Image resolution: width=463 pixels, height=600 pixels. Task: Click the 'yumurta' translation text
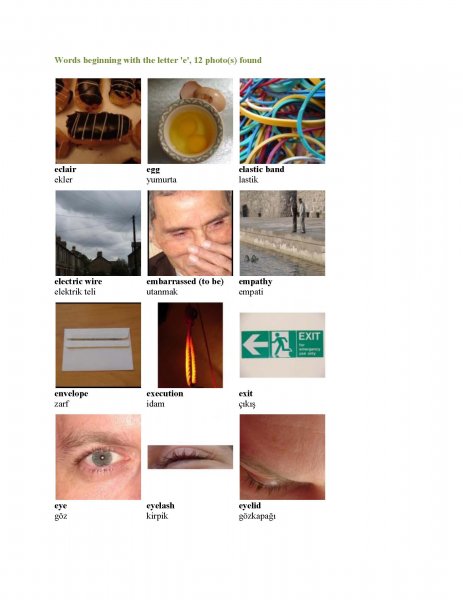click(161, 180)
